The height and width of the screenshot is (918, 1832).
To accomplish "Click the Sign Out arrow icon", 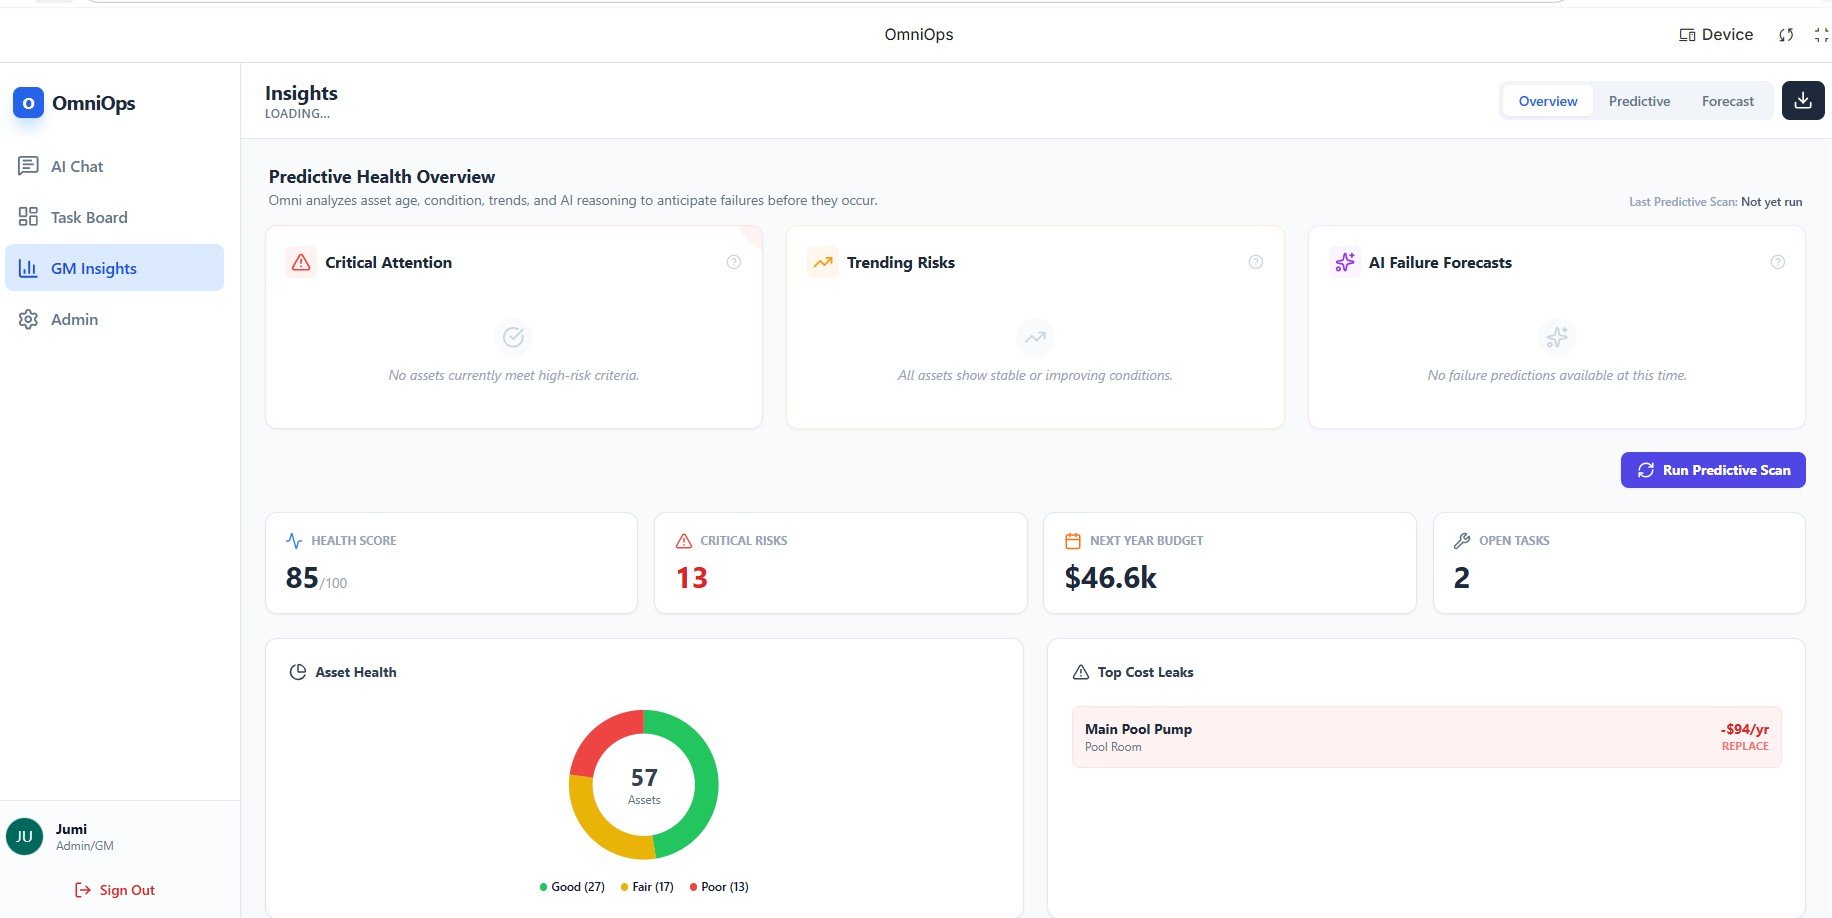I will [83, 890].
